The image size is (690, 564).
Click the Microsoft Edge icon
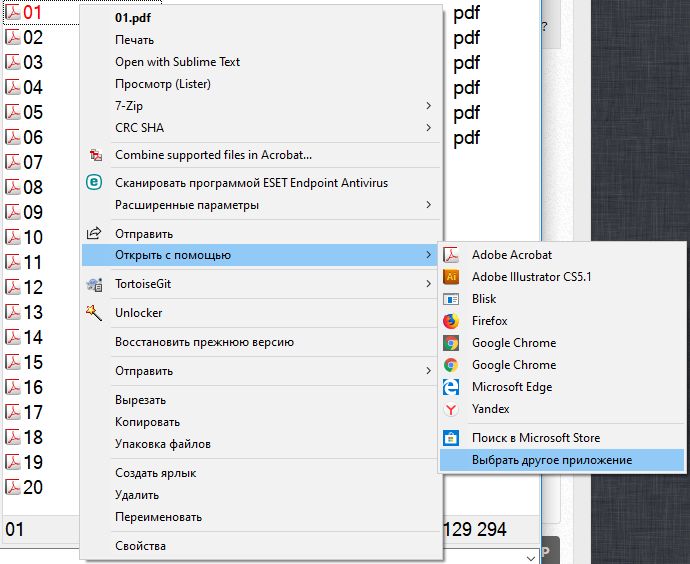pyautogui.click(x=451, y=387)
